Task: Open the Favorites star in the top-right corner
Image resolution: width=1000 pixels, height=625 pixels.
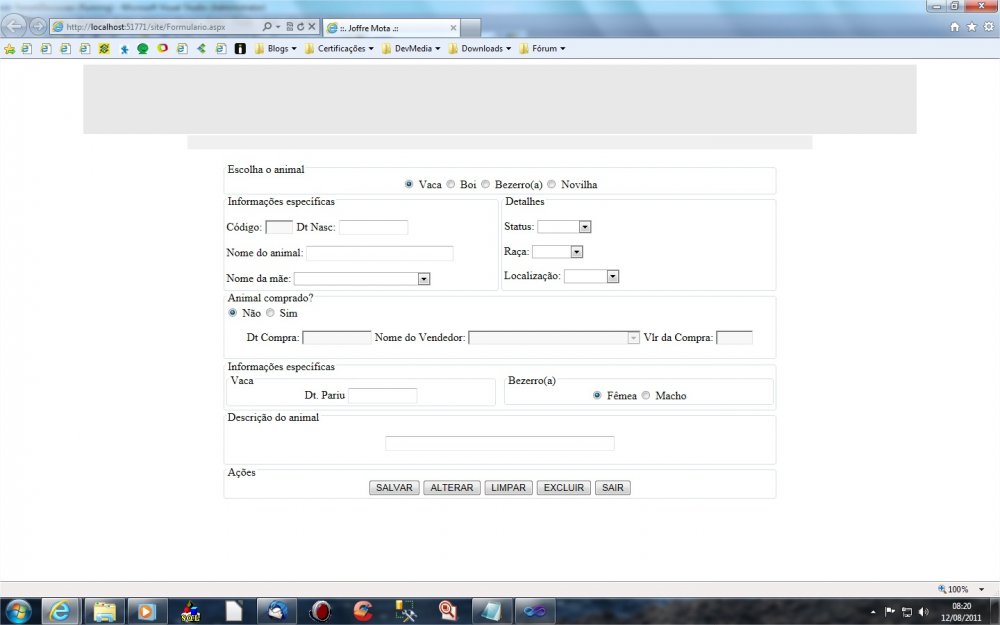Action: [971, 27]
